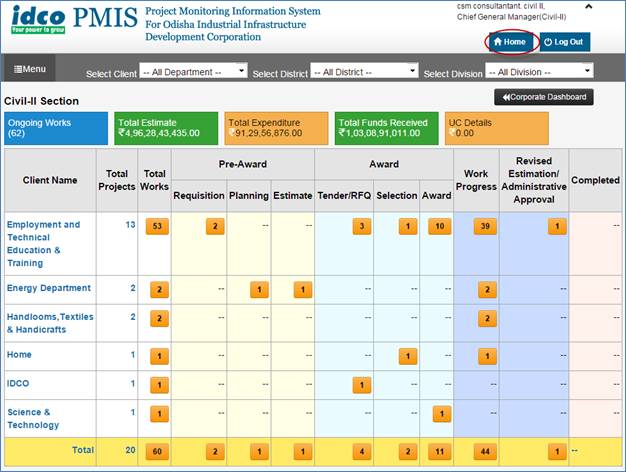Go back to Corporate Dashboard
The height and width of the screenshot is (472, 626).
[x=544, y=97]
